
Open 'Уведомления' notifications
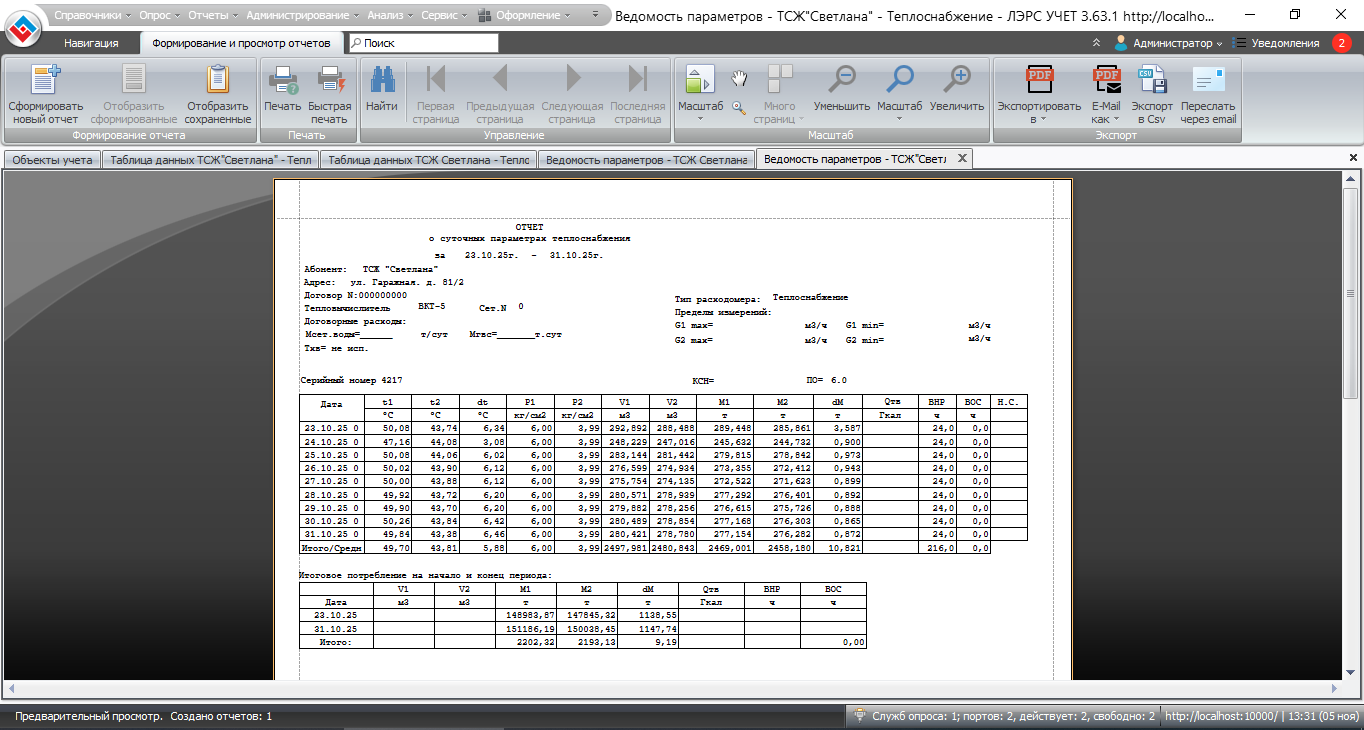[1286, 43]
